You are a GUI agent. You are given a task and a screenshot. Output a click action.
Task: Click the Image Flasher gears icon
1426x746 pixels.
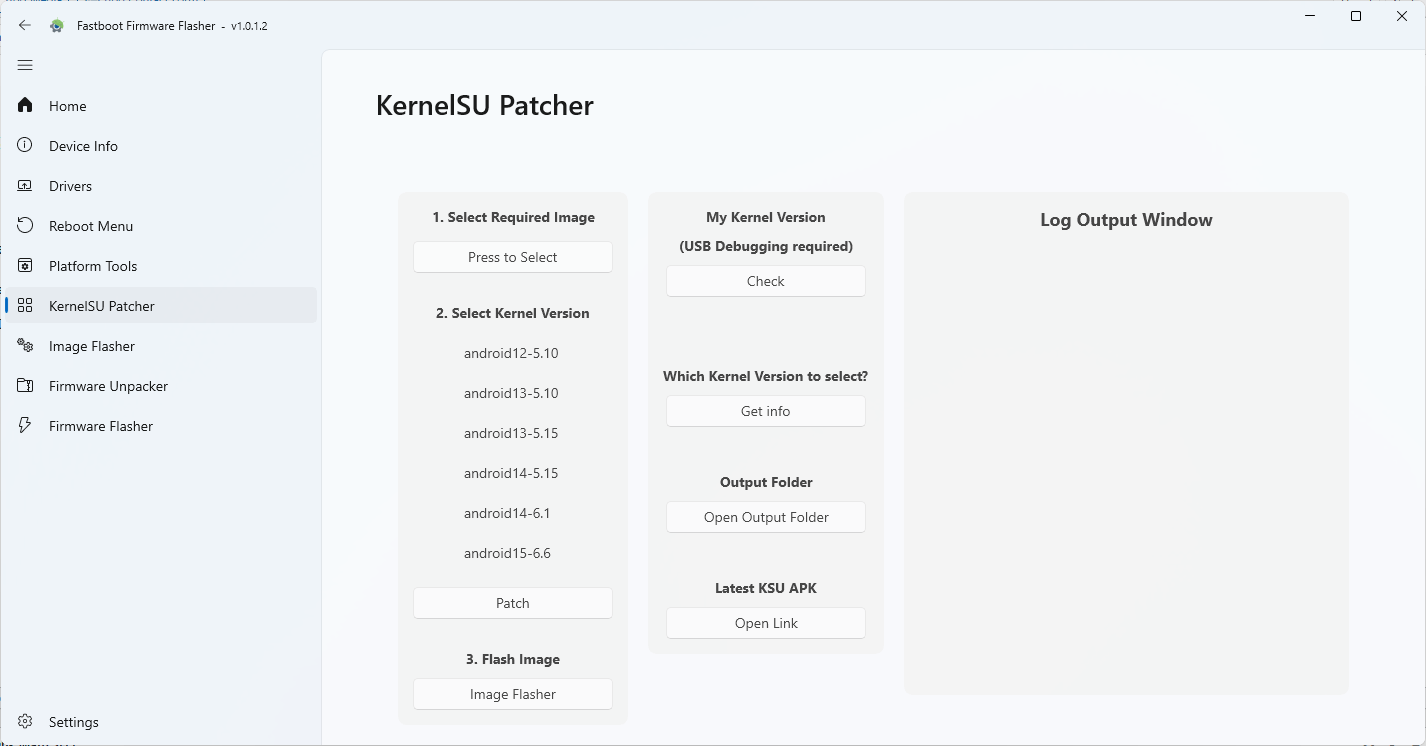point(26,346)
